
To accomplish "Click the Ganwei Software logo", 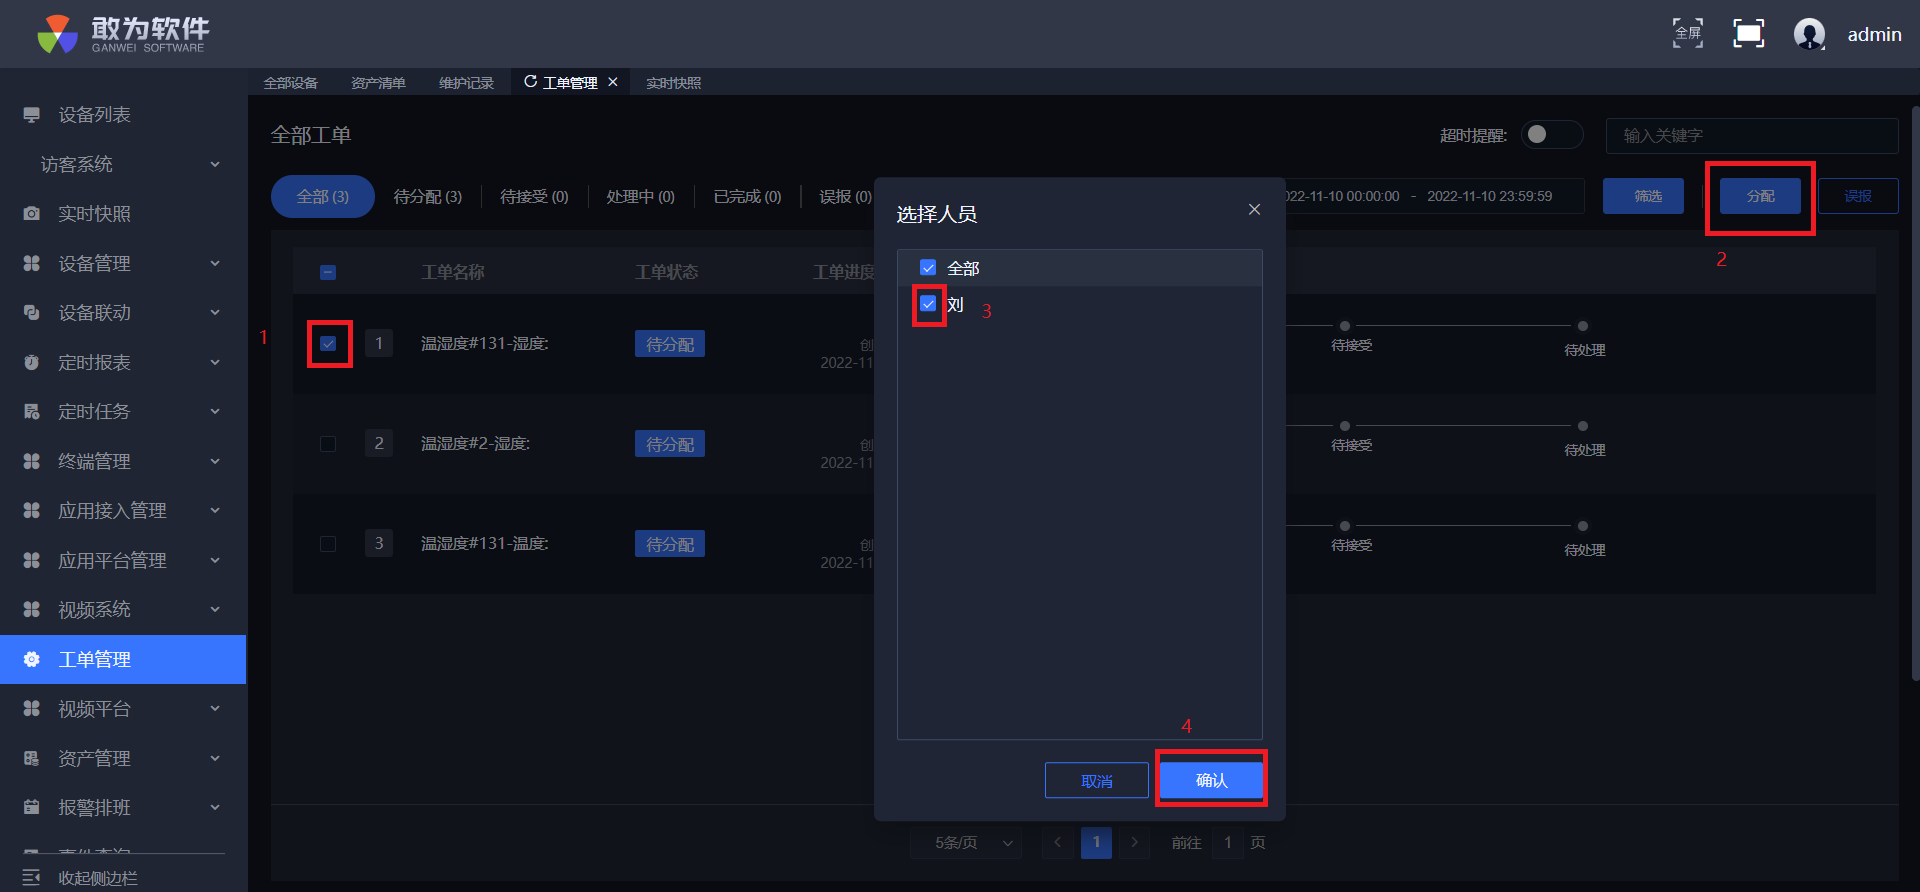I will [x=123, y=34].
